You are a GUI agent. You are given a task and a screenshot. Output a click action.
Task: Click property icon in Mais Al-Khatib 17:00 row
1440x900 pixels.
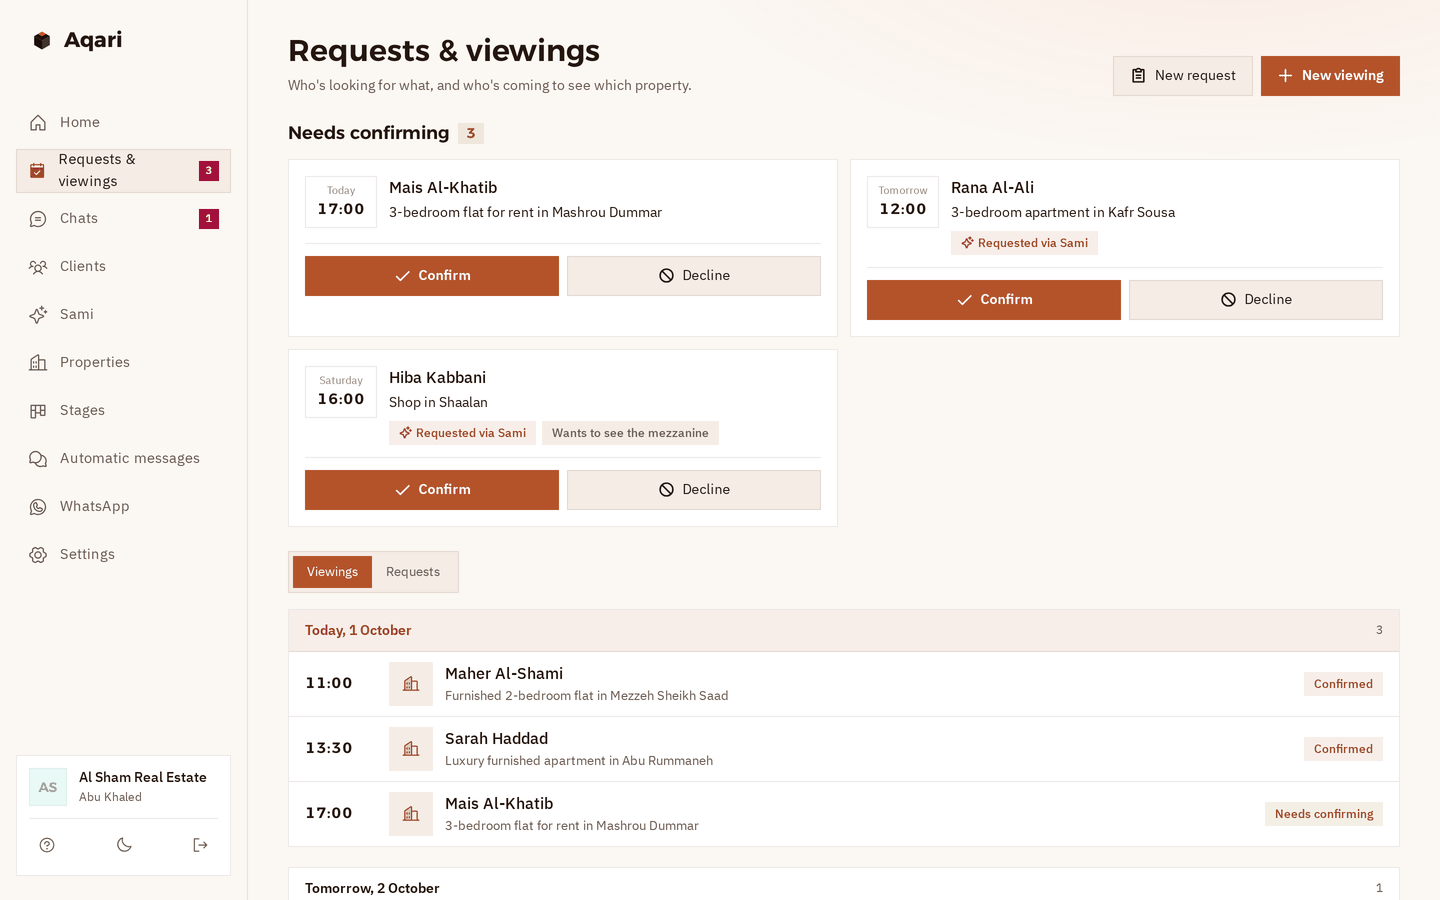[411, 814]
